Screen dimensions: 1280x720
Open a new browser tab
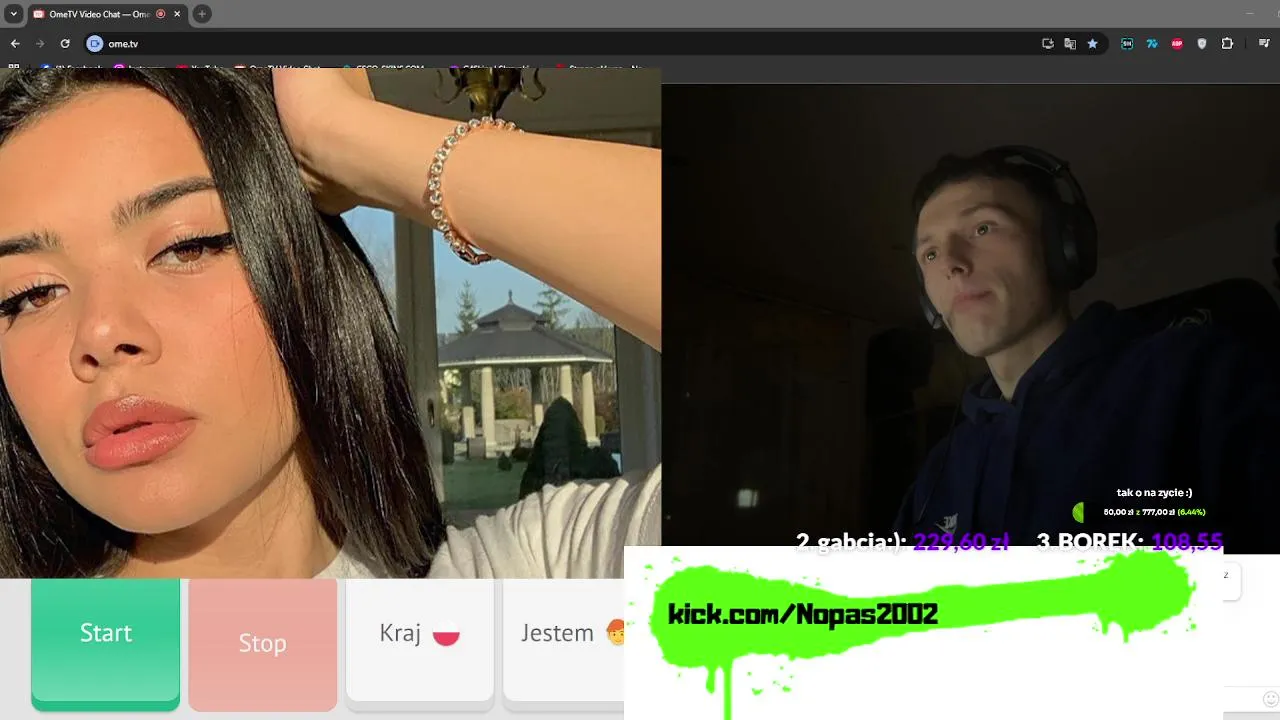coord(202,14)
